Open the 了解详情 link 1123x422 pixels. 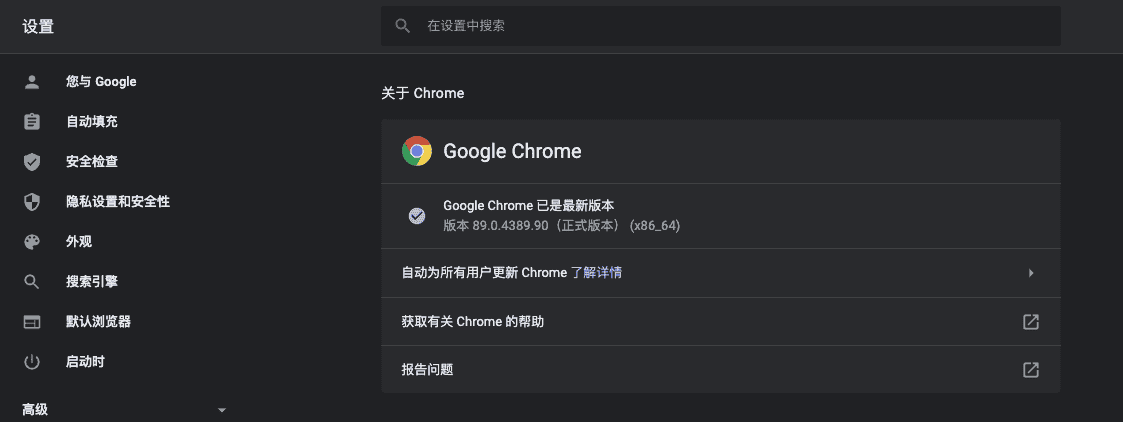pos(596,273)
